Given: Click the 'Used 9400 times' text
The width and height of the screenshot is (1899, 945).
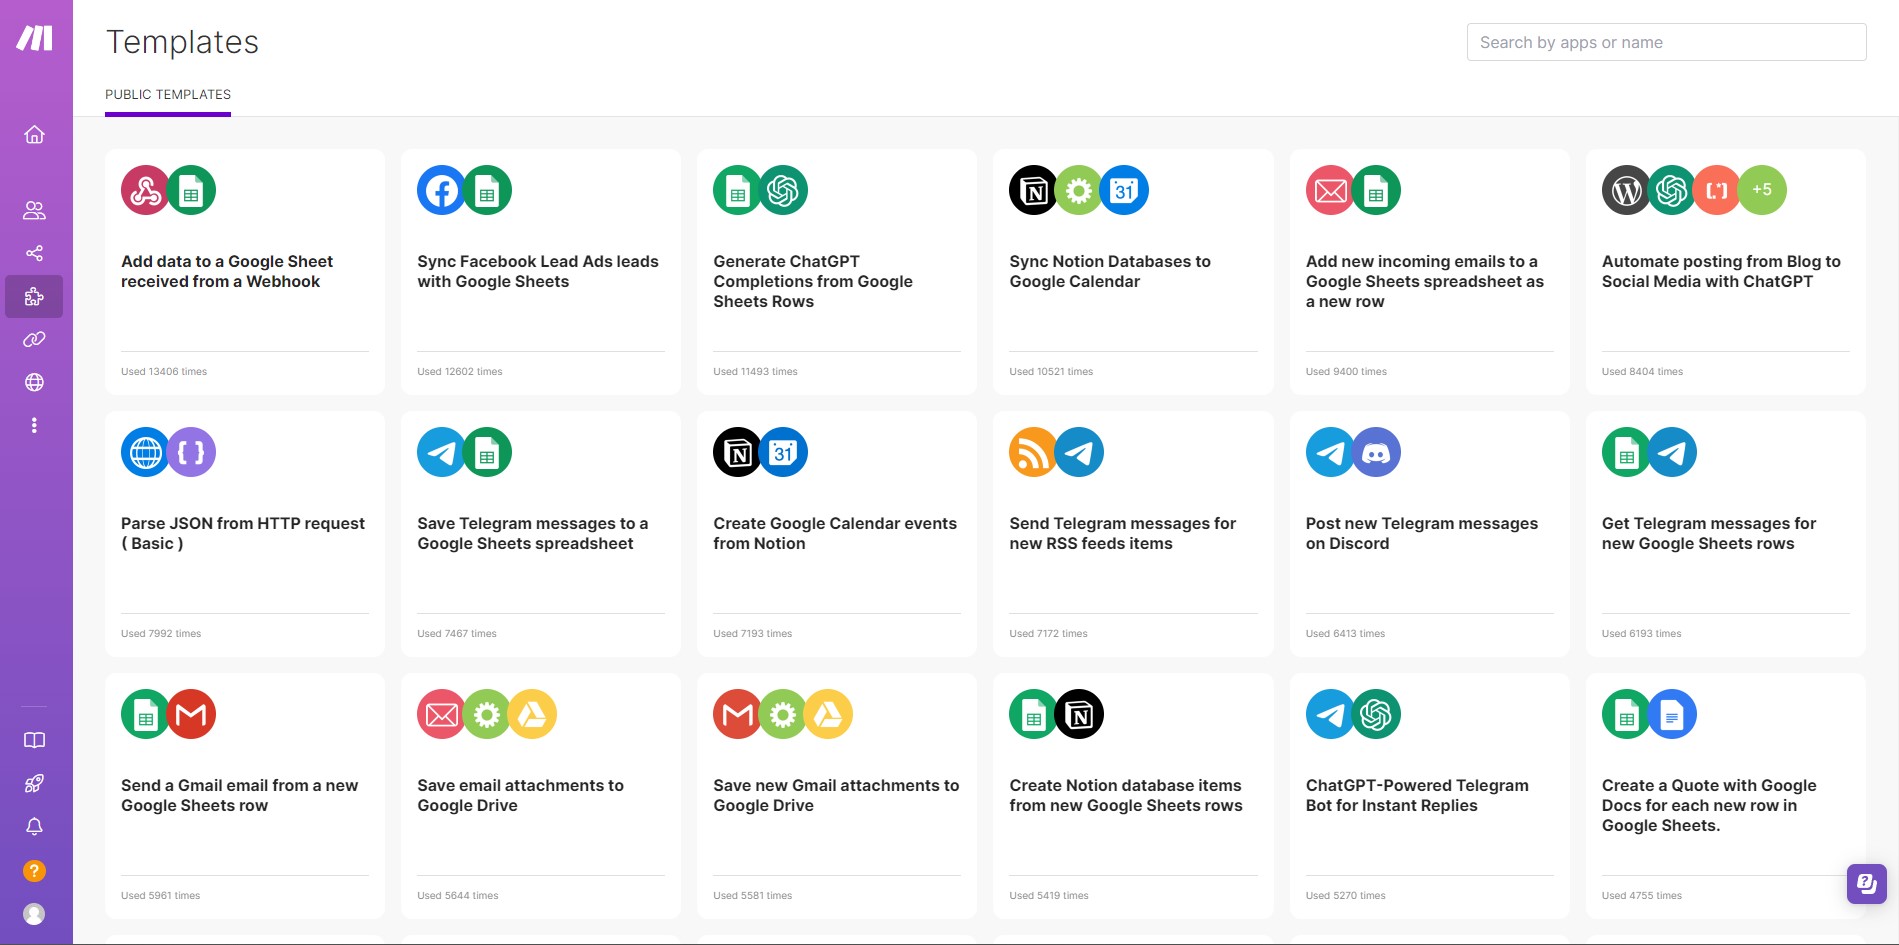Looking at the screenshot, I should coord(1346,372).
